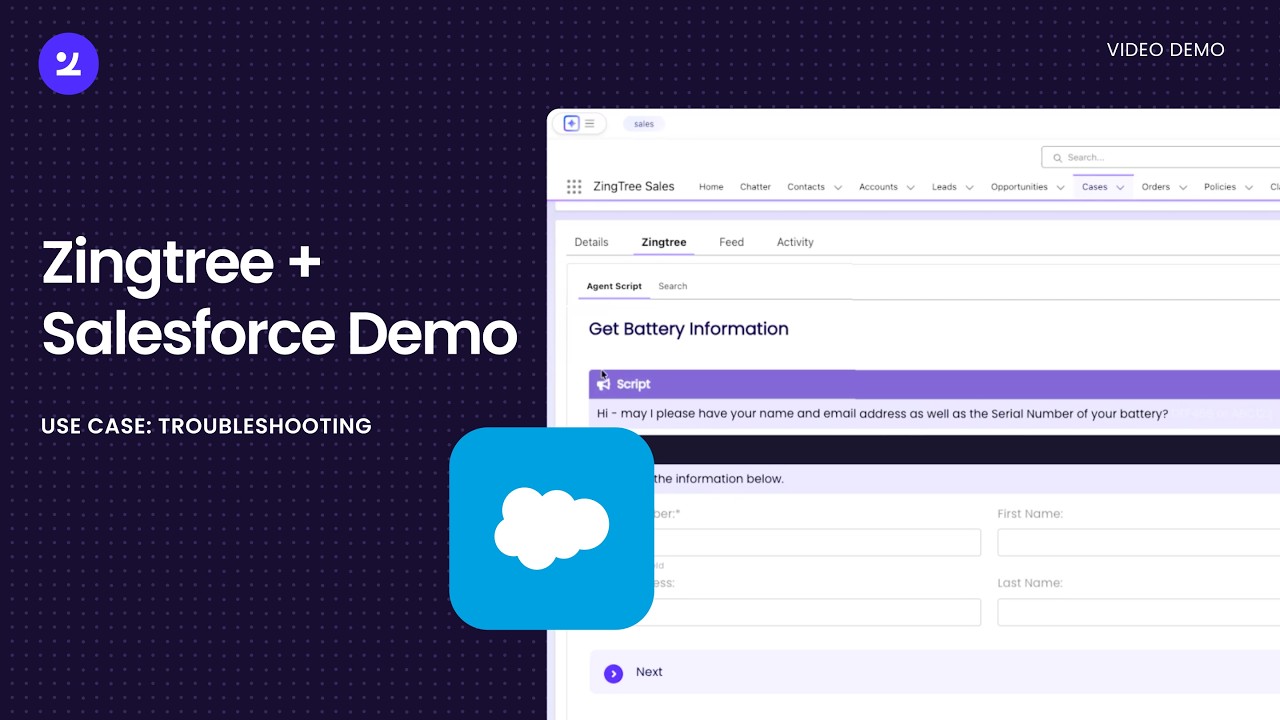Click the "Zingtree + Salesforce Demo" title

coord(280,299)
